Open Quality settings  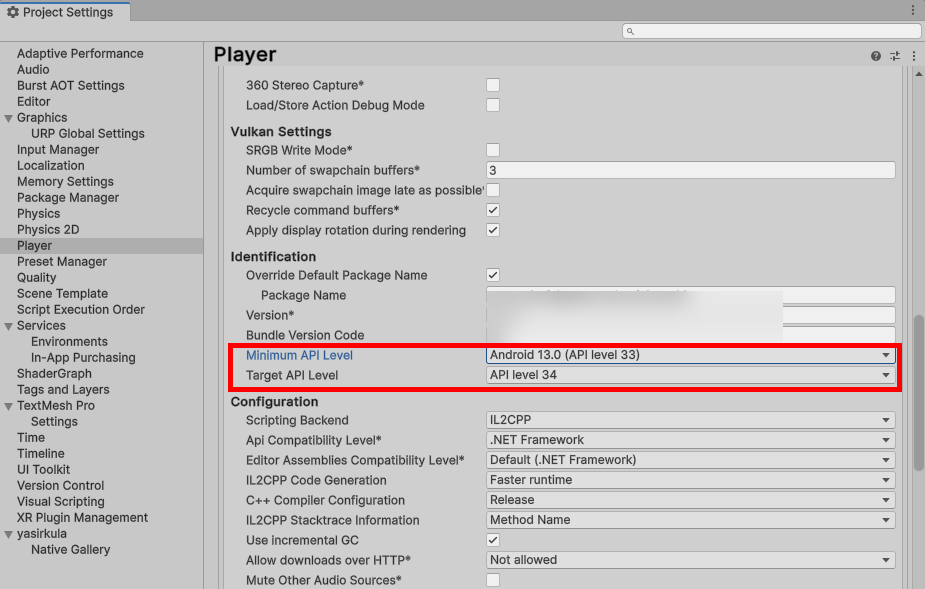tap(37, 277)
